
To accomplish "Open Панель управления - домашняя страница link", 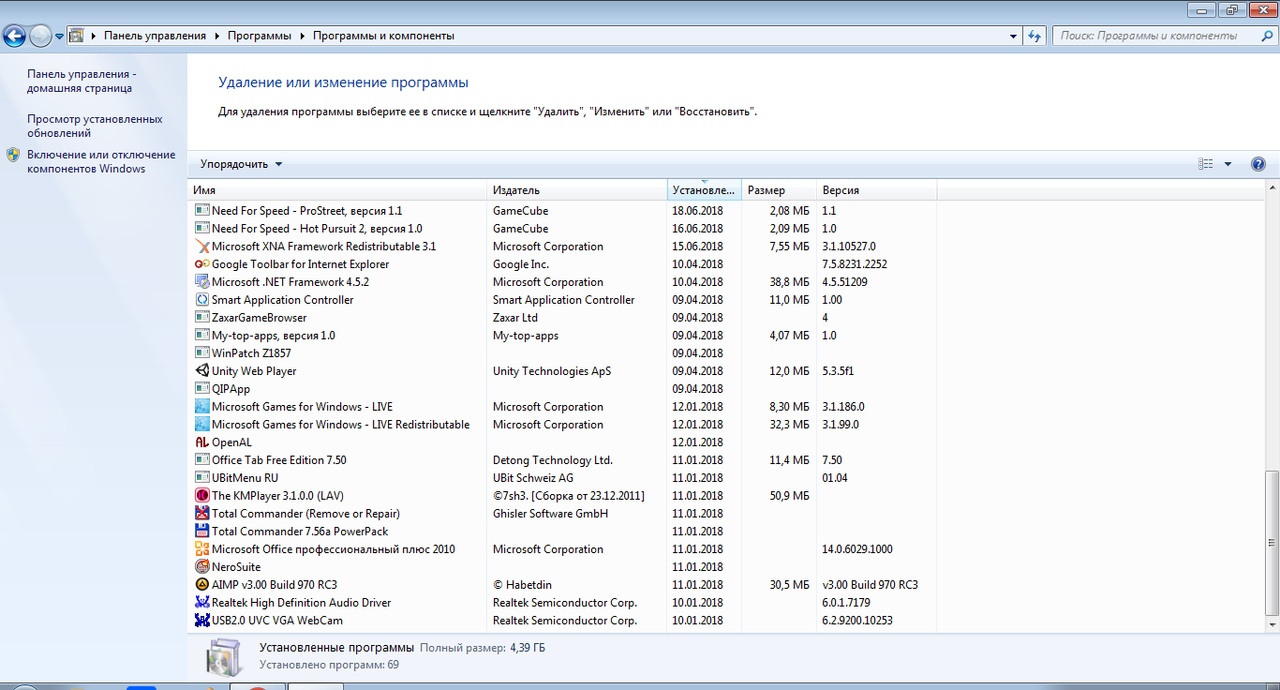I will click(81, 81).
